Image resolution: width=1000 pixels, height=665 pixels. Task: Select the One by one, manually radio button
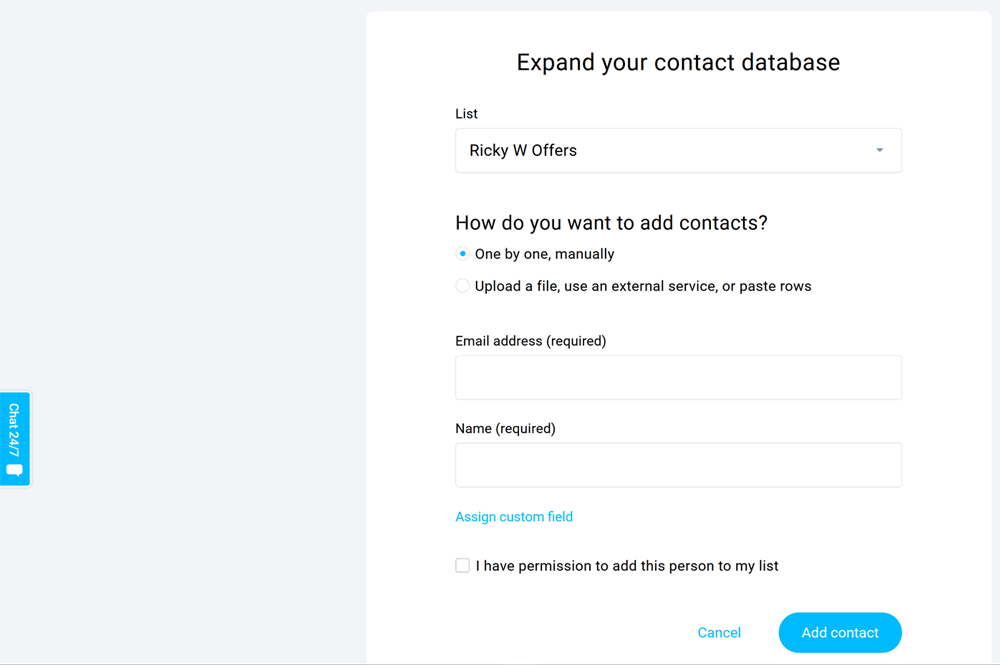tap(462, 254)
